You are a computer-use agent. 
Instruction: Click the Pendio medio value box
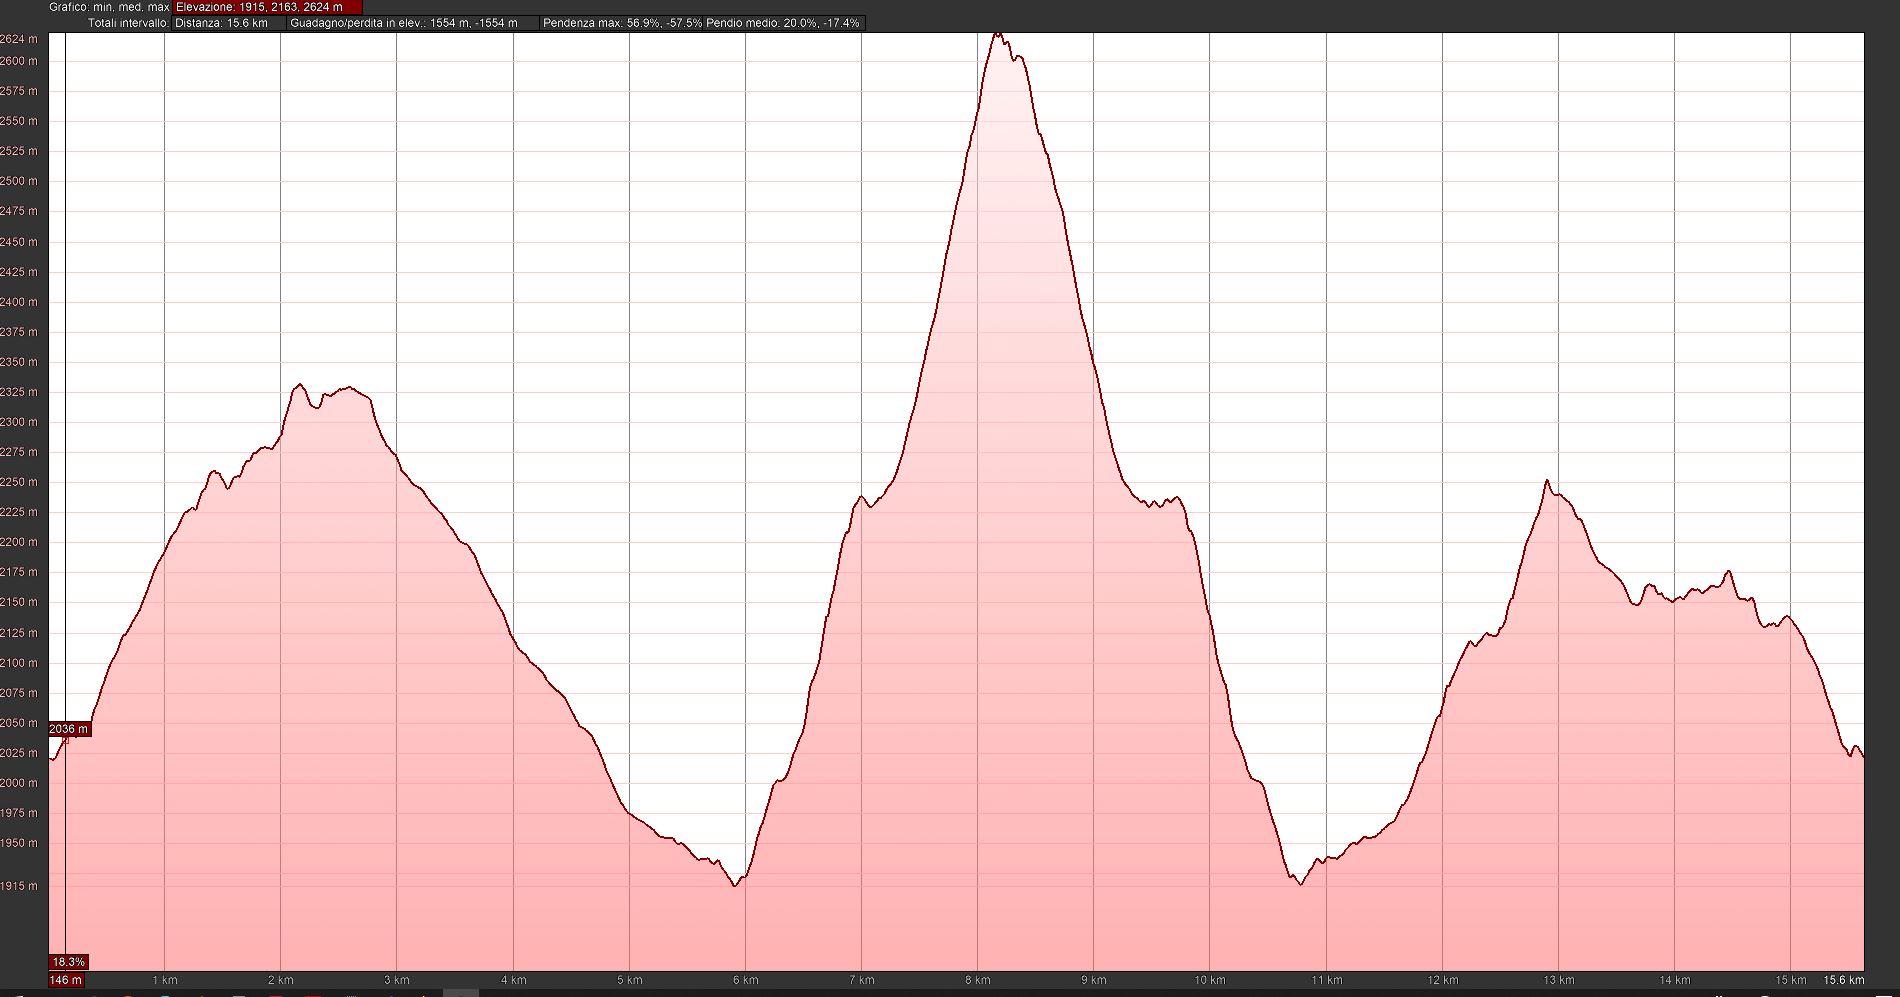(783, 23)
